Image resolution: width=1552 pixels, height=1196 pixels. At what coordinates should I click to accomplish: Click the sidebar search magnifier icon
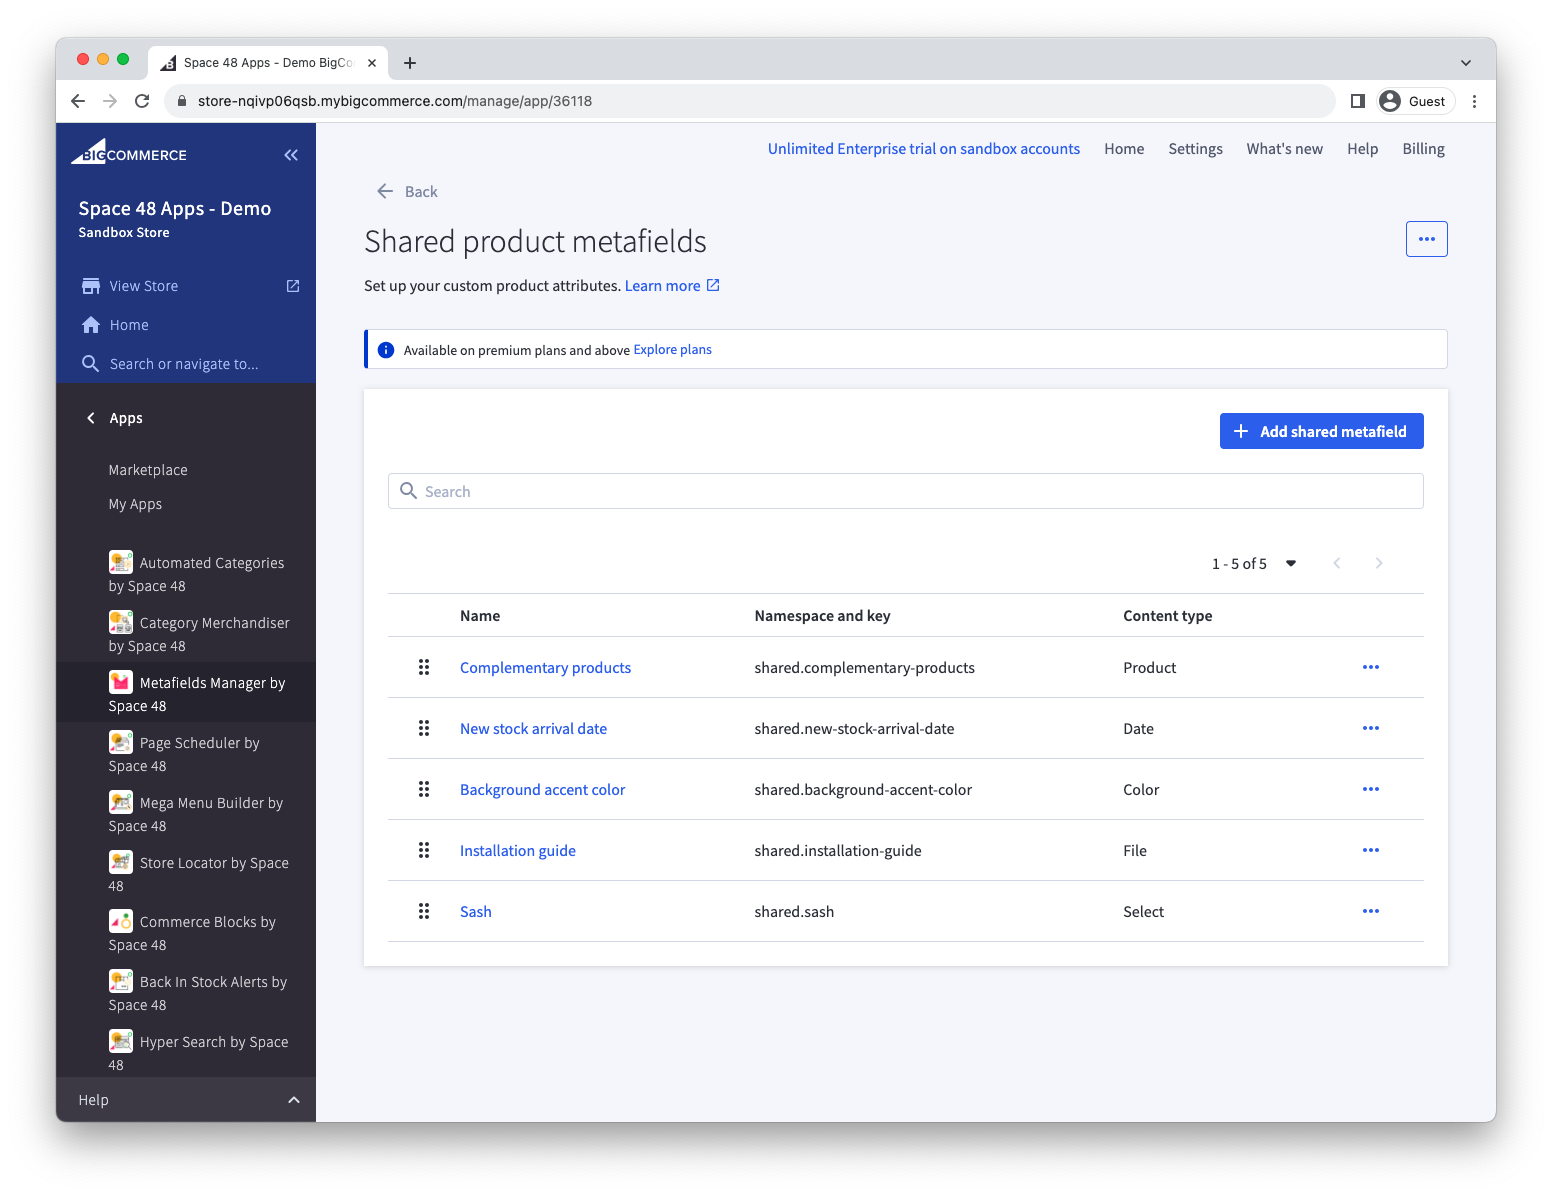(x=90, y=364)
